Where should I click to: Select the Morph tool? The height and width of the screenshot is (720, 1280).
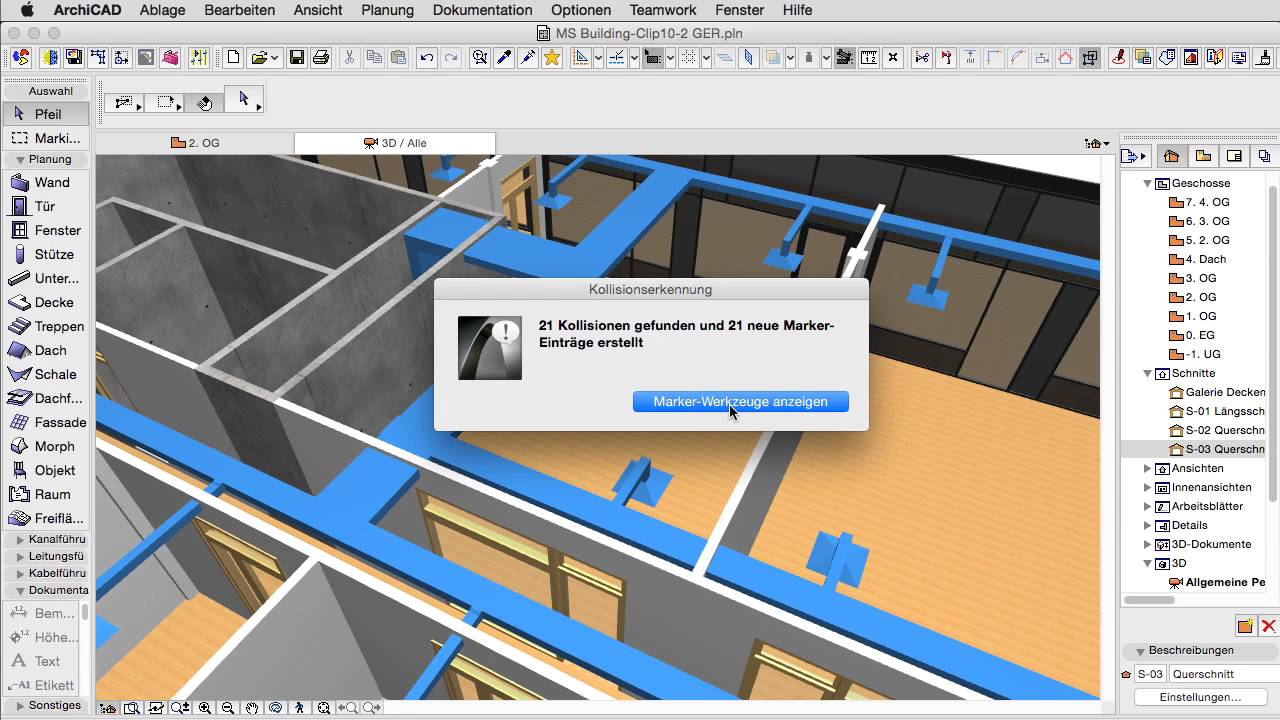[46, 446]
